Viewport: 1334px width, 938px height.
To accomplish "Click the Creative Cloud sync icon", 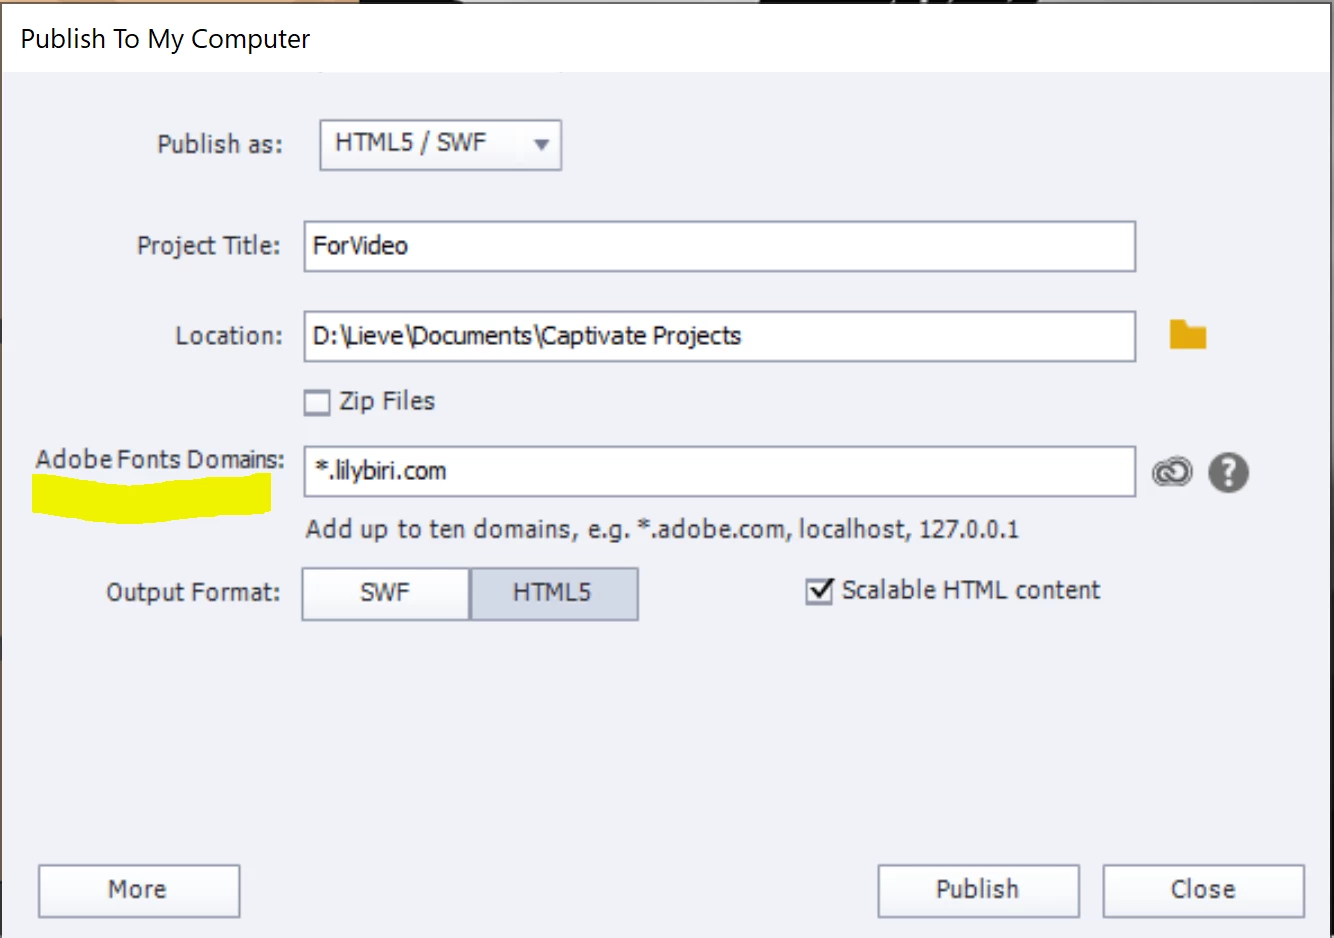I will [x=1172, y=471].
